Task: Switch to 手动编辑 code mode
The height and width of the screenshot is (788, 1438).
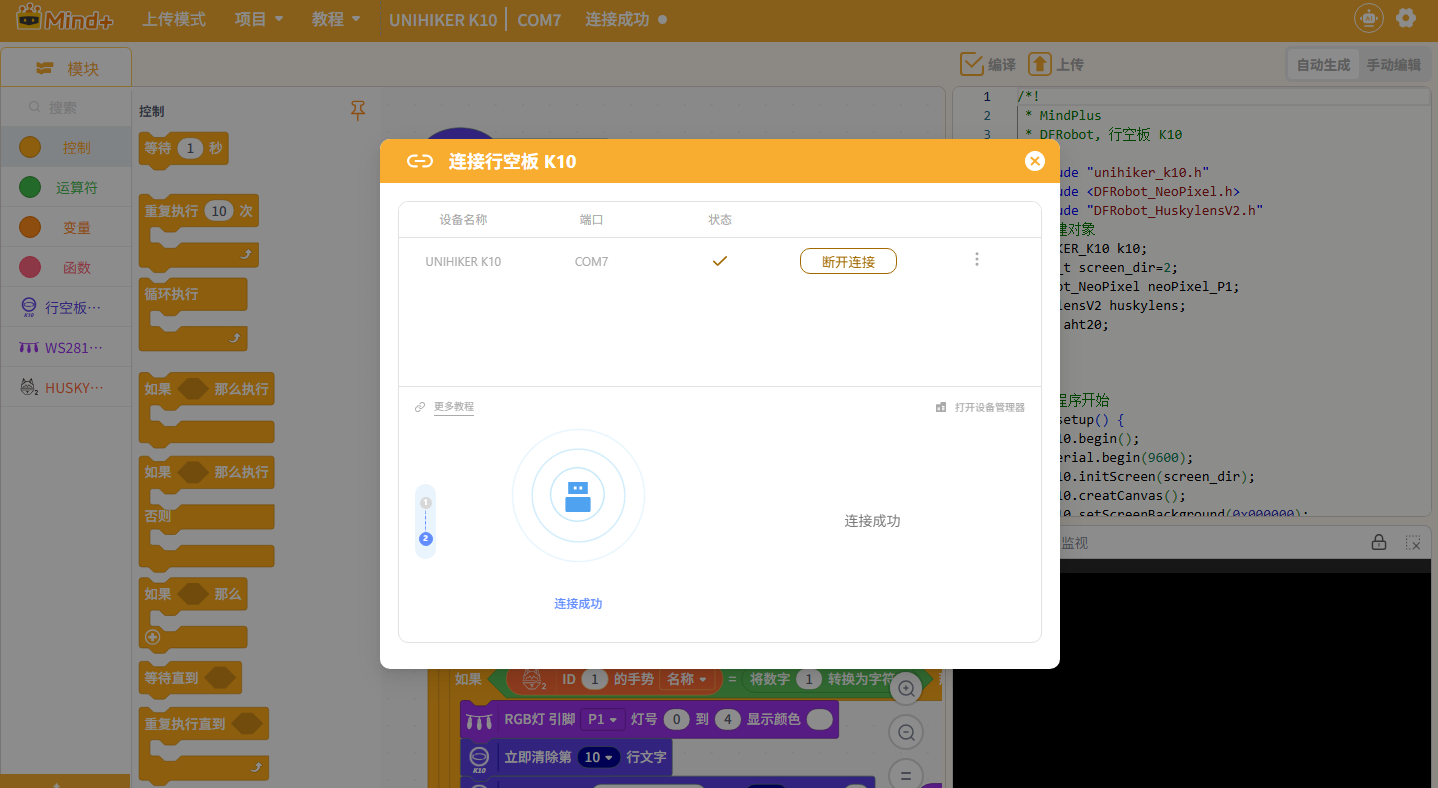Action: [x=1393, y=65]
